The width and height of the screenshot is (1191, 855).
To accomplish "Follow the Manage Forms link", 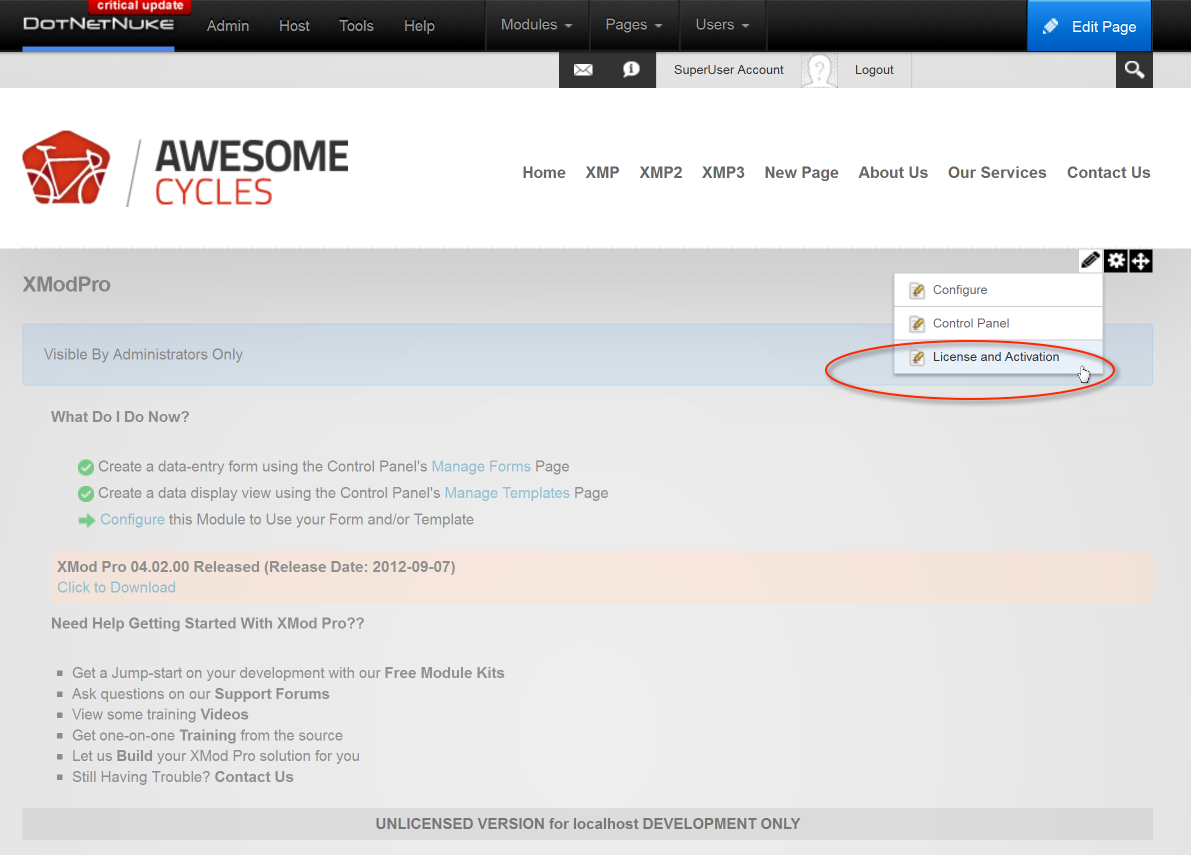I will 481,466.
